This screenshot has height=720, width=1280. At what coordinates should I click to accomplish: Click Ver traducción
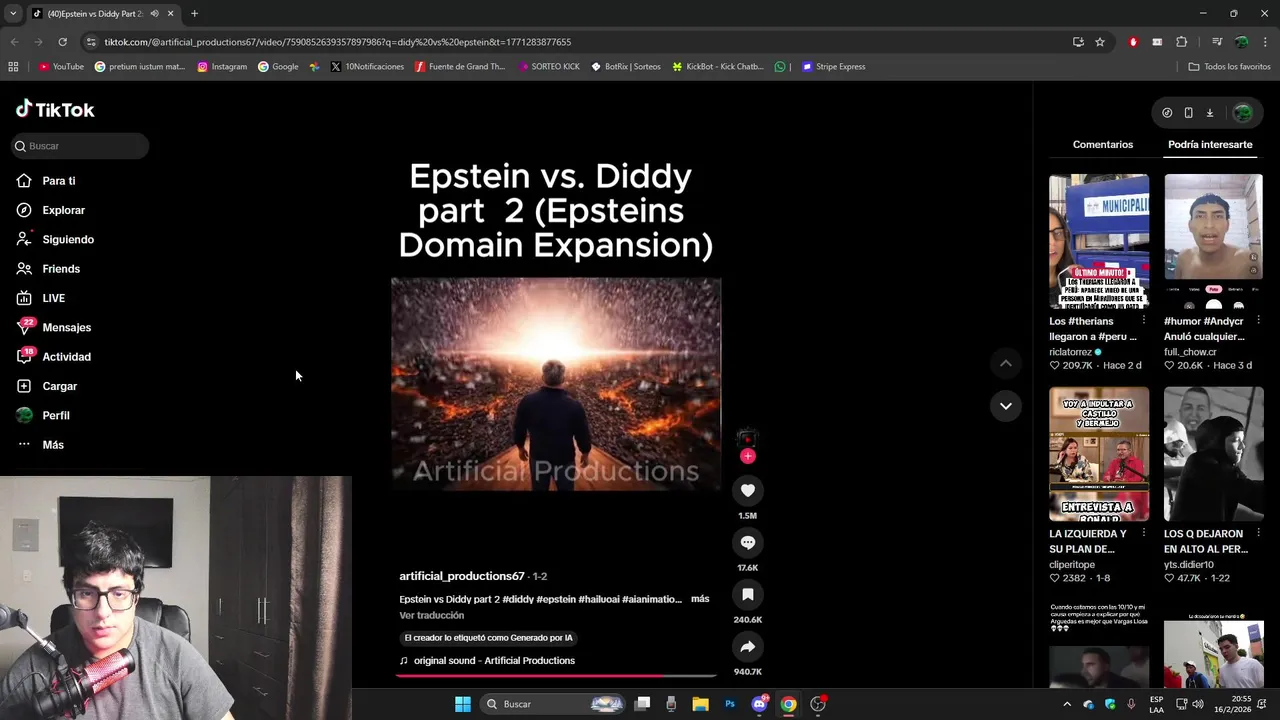click(431, 615)
